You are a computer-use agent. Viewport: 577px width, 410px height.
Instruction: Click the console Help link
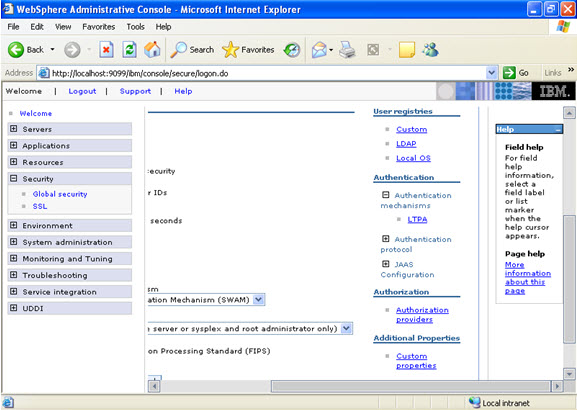click(183, 91)
